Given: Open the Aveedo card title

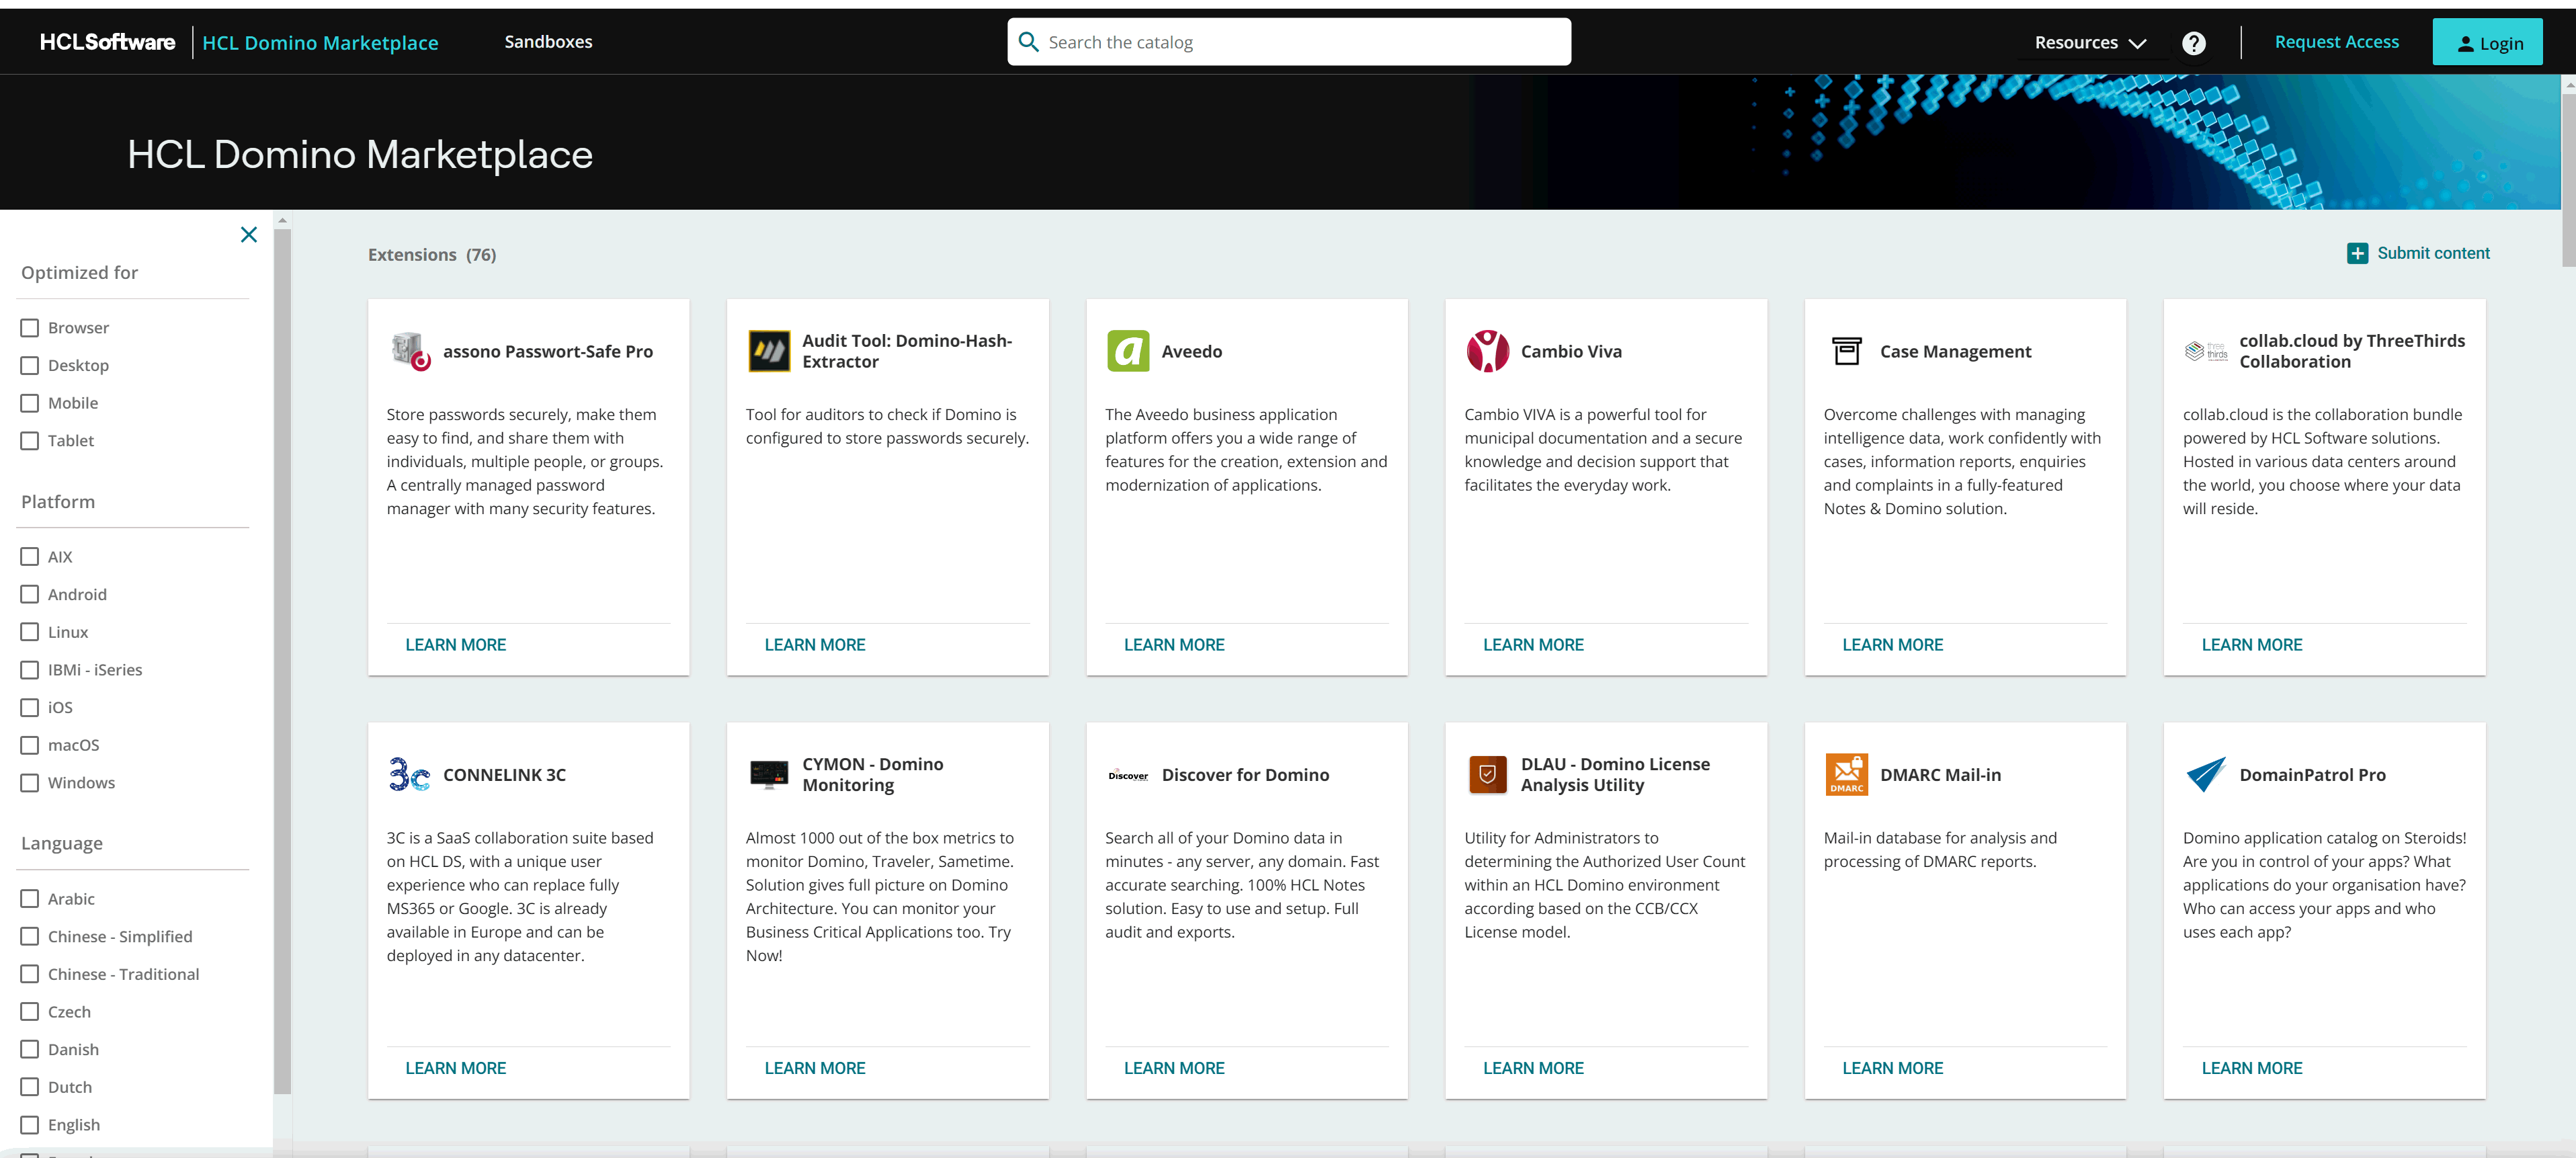Looking at the screenshot, I should 1192,352.
